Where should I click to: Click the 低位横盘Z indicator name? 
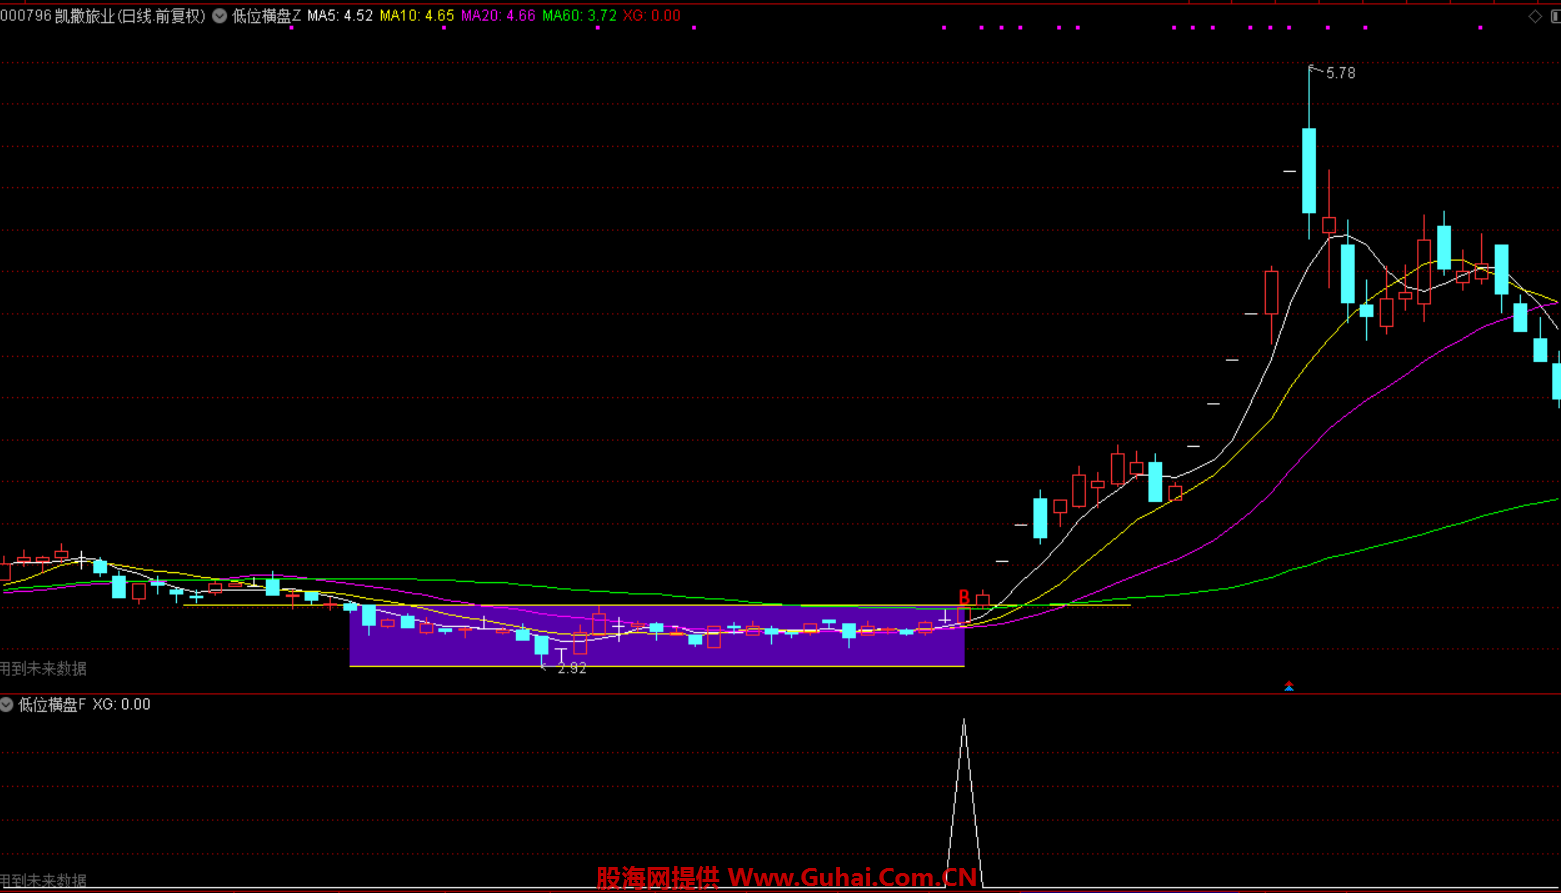pos(266,16)
